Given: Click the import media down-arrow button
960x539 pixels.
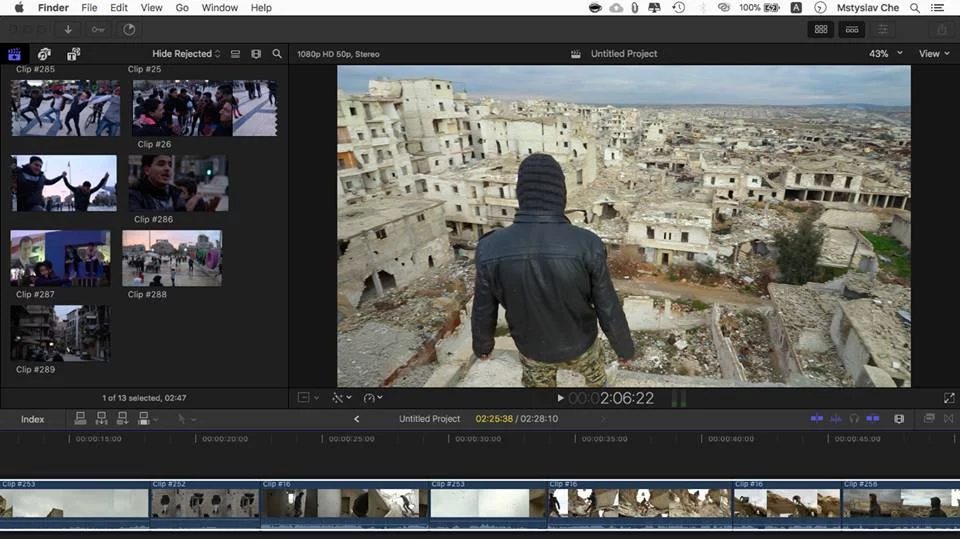Looking at the screenshot, I should pyautogui.click(x=68, y=29).
